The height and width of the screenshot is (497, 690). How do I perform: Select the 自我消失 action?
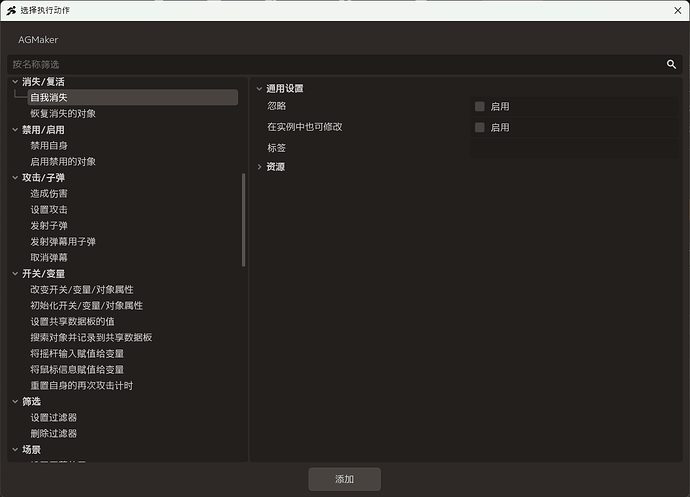[132, 97]
